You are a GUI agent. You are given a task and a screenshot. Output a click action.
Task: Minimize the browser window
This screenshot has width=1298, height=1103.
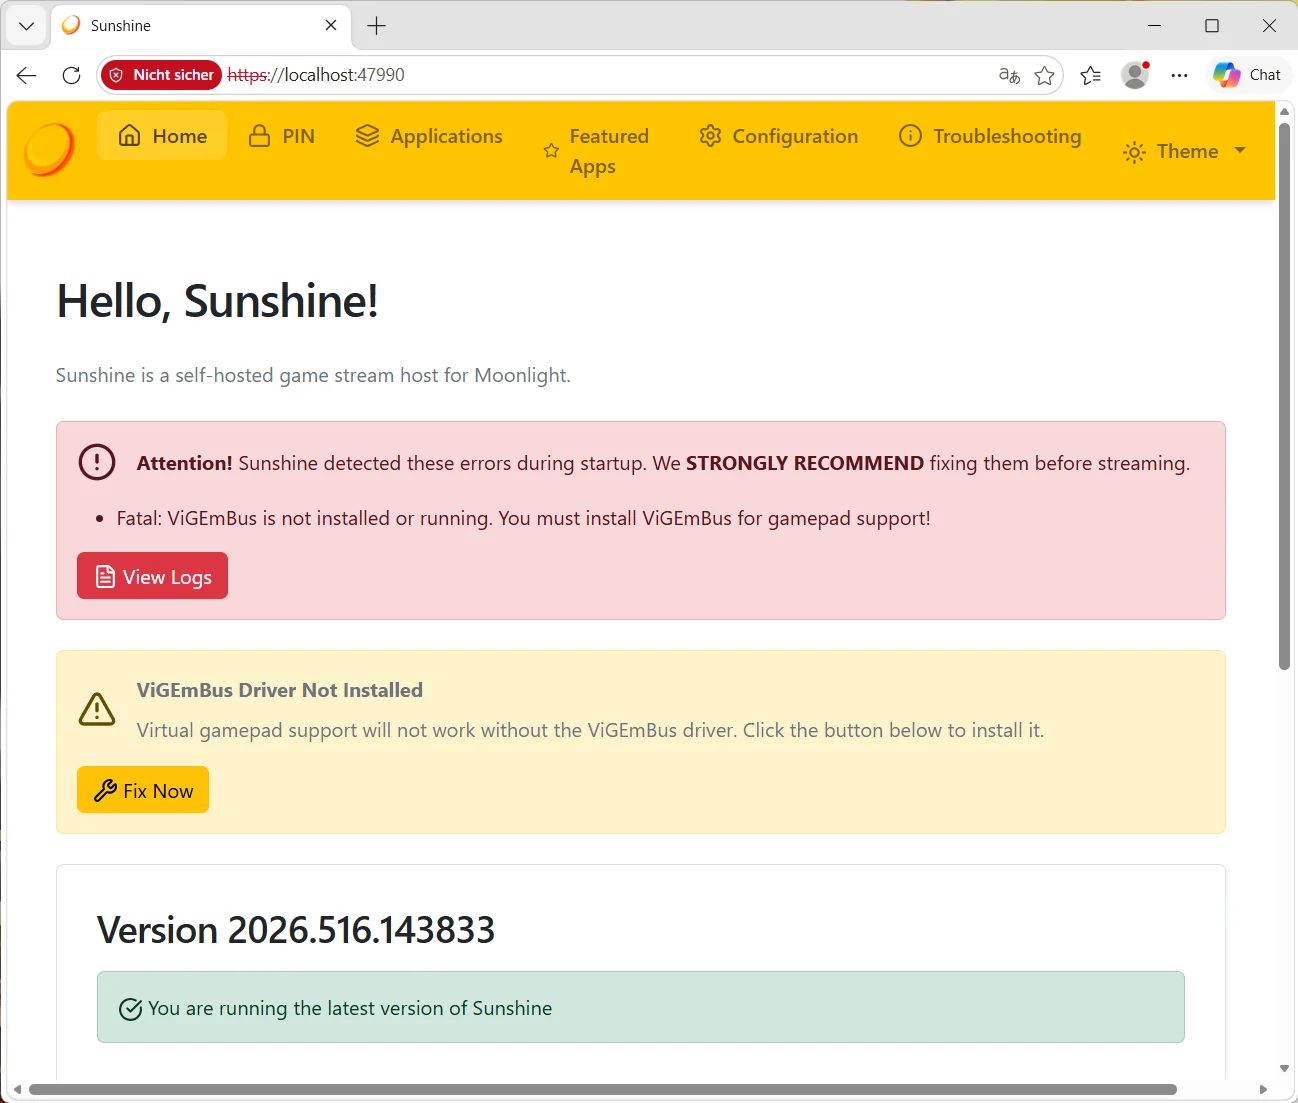pyautogui.click(x=1155, y=26)
